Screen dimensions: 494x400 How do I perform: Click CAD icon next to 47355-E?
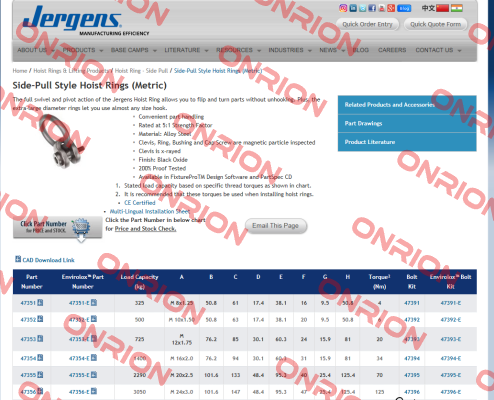tap(94, 375)
